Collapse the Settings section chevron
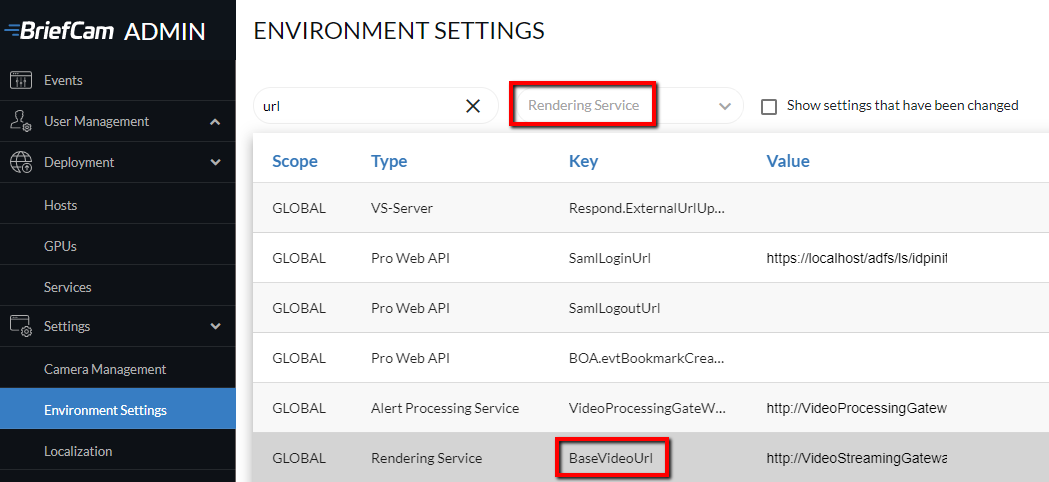 (x=215, y=327)
